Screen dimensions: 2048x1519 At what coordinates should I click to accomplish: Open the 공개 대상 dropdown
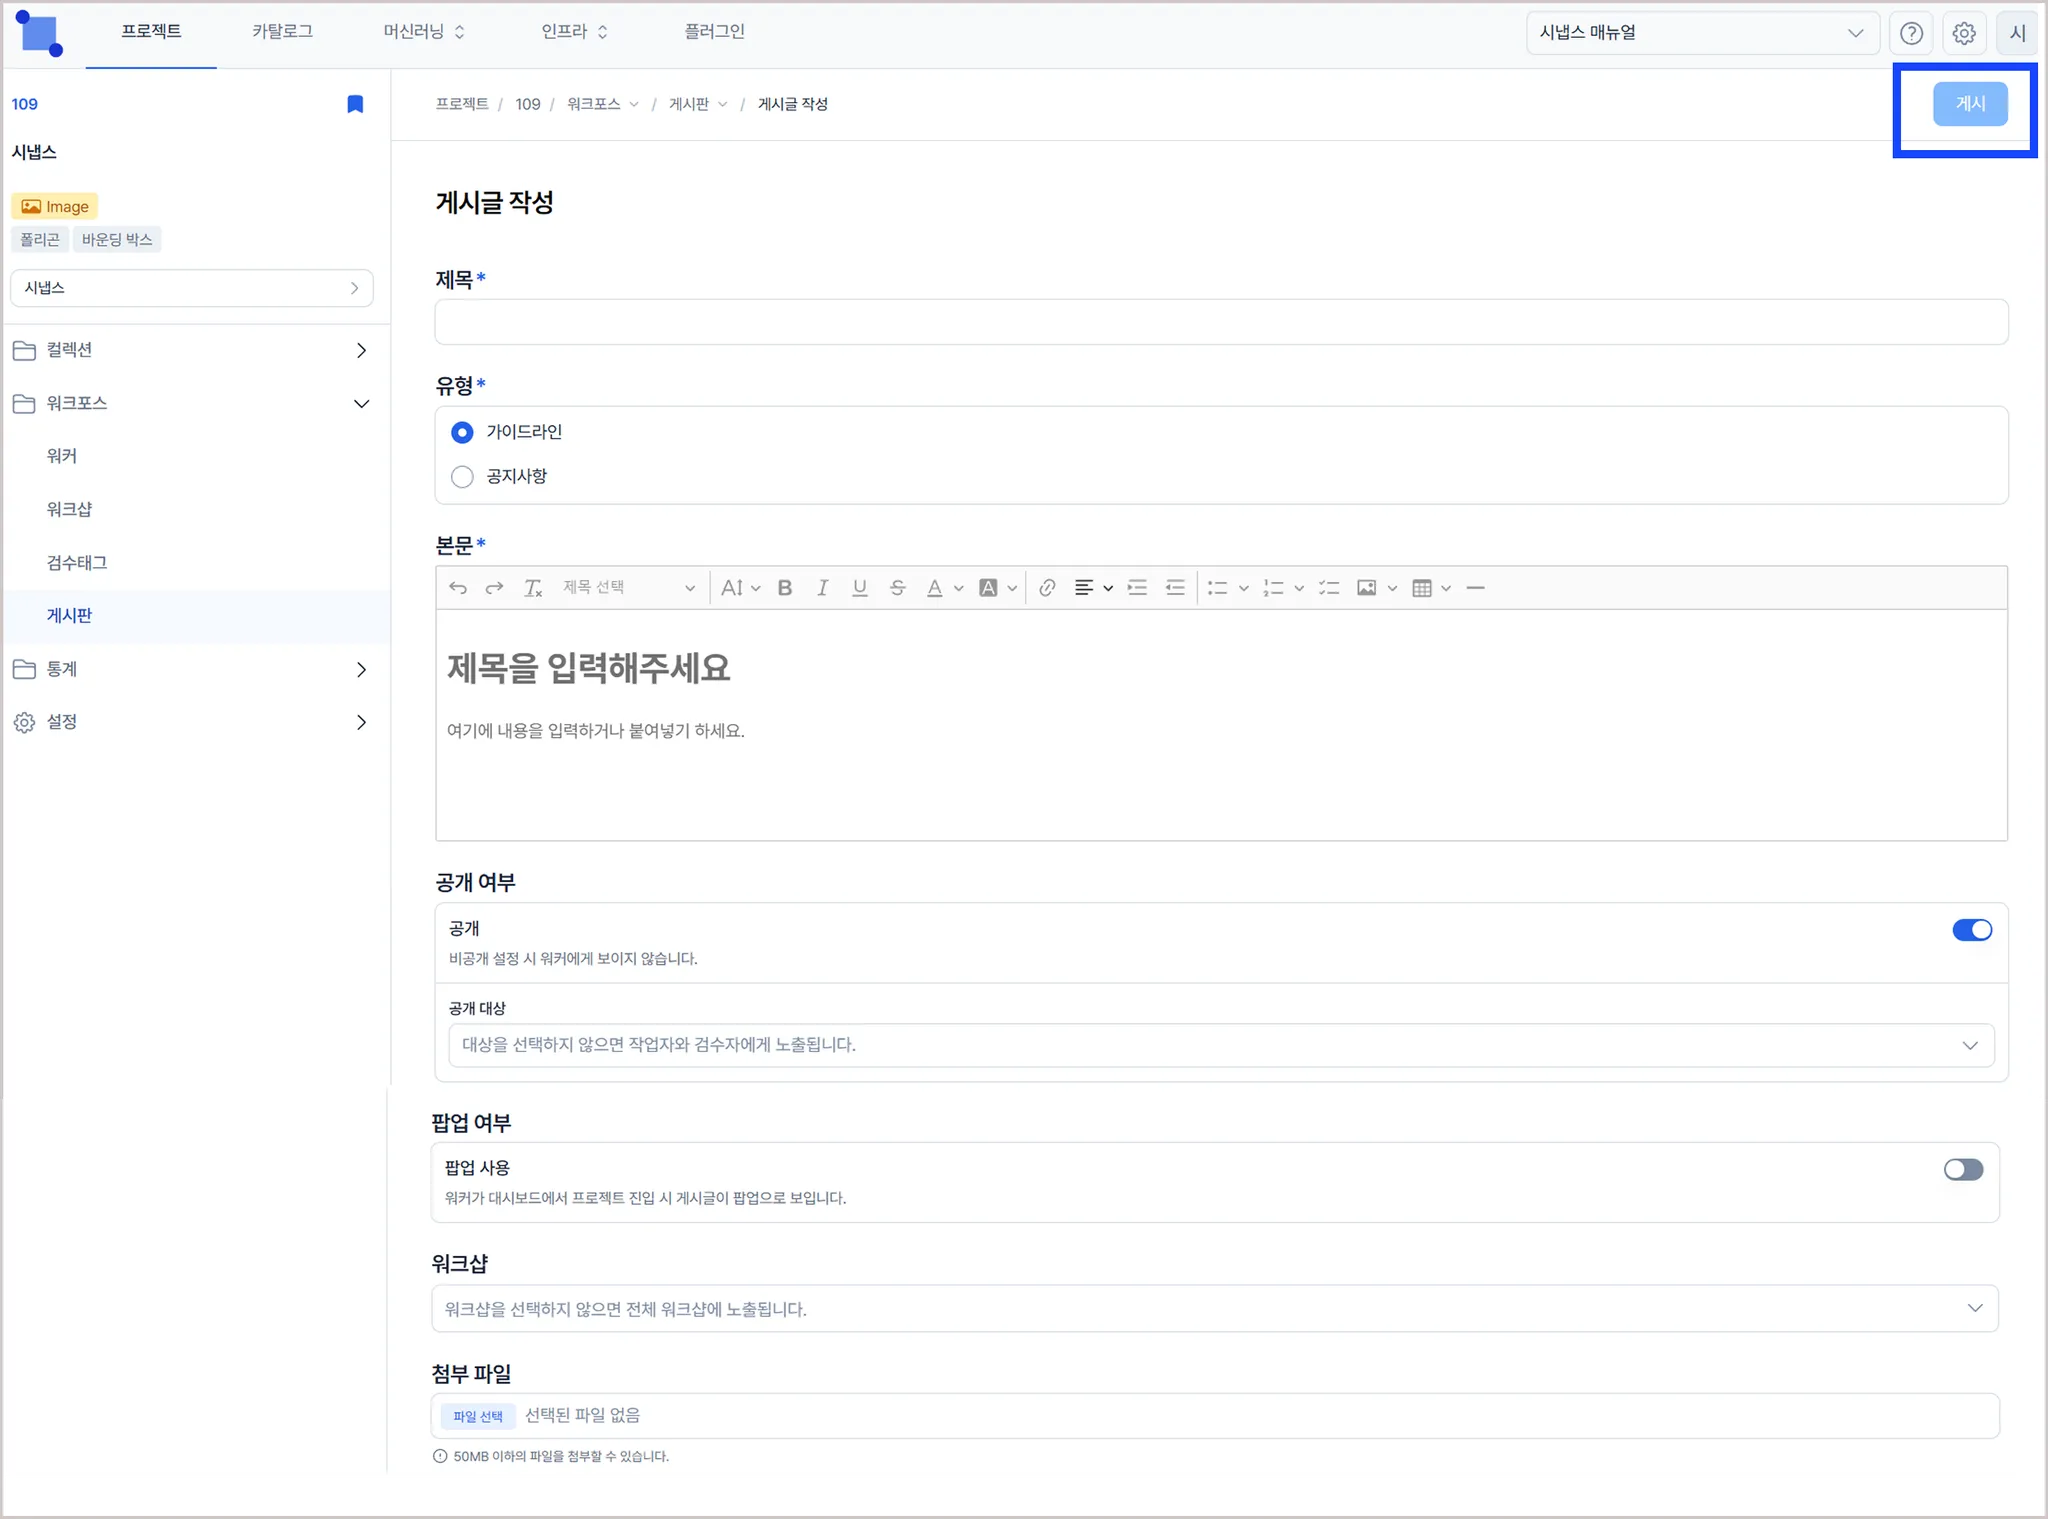point(1220,1045)
